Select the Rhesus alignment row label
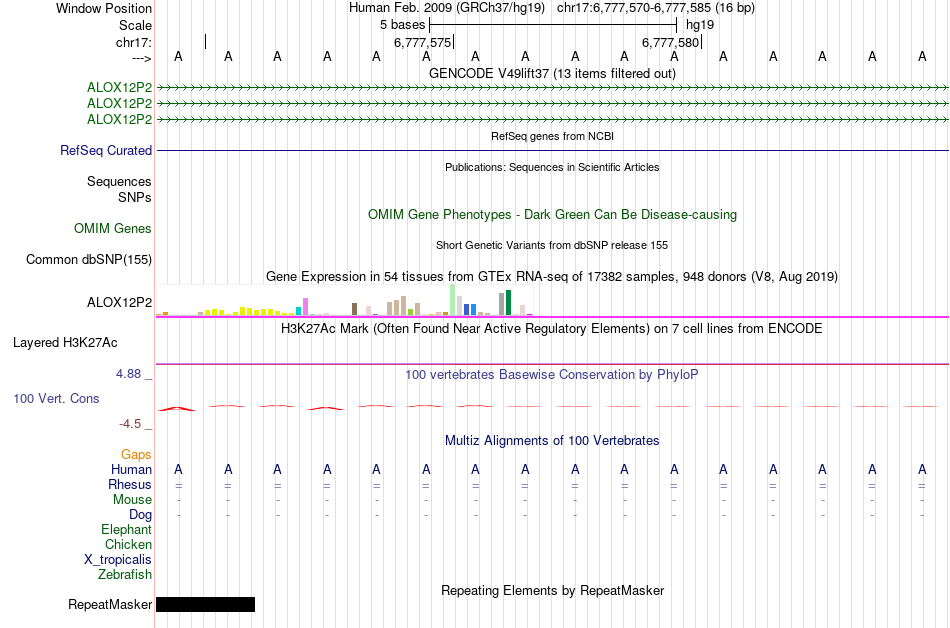Viewport: 950px width, 628px height. (130, 484)
